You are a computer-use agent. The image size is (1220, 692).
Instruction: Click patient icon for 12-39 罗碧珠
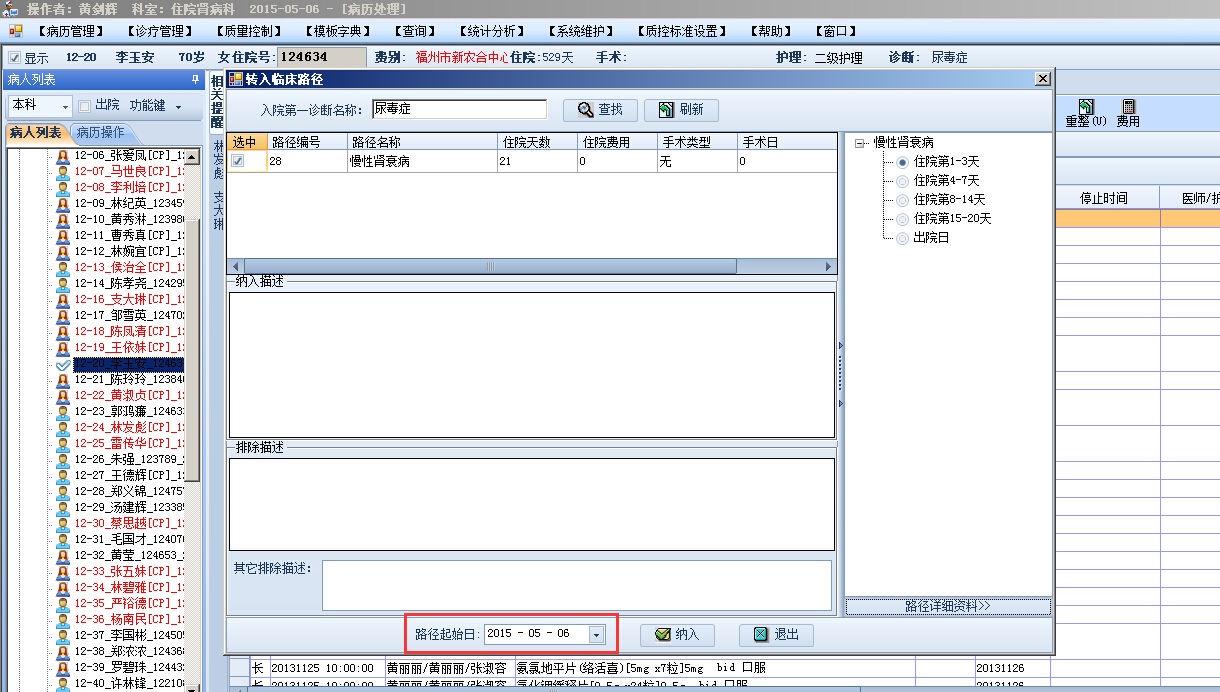pos(63,667)
